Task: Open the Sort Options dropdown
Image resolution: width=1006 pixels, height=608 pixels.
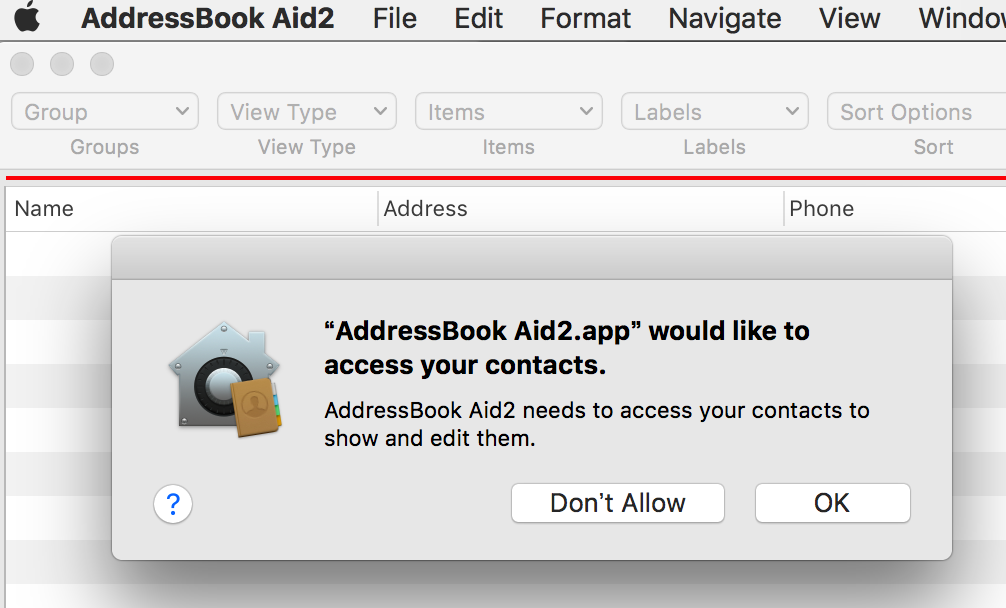Action: tap(915, 112)
